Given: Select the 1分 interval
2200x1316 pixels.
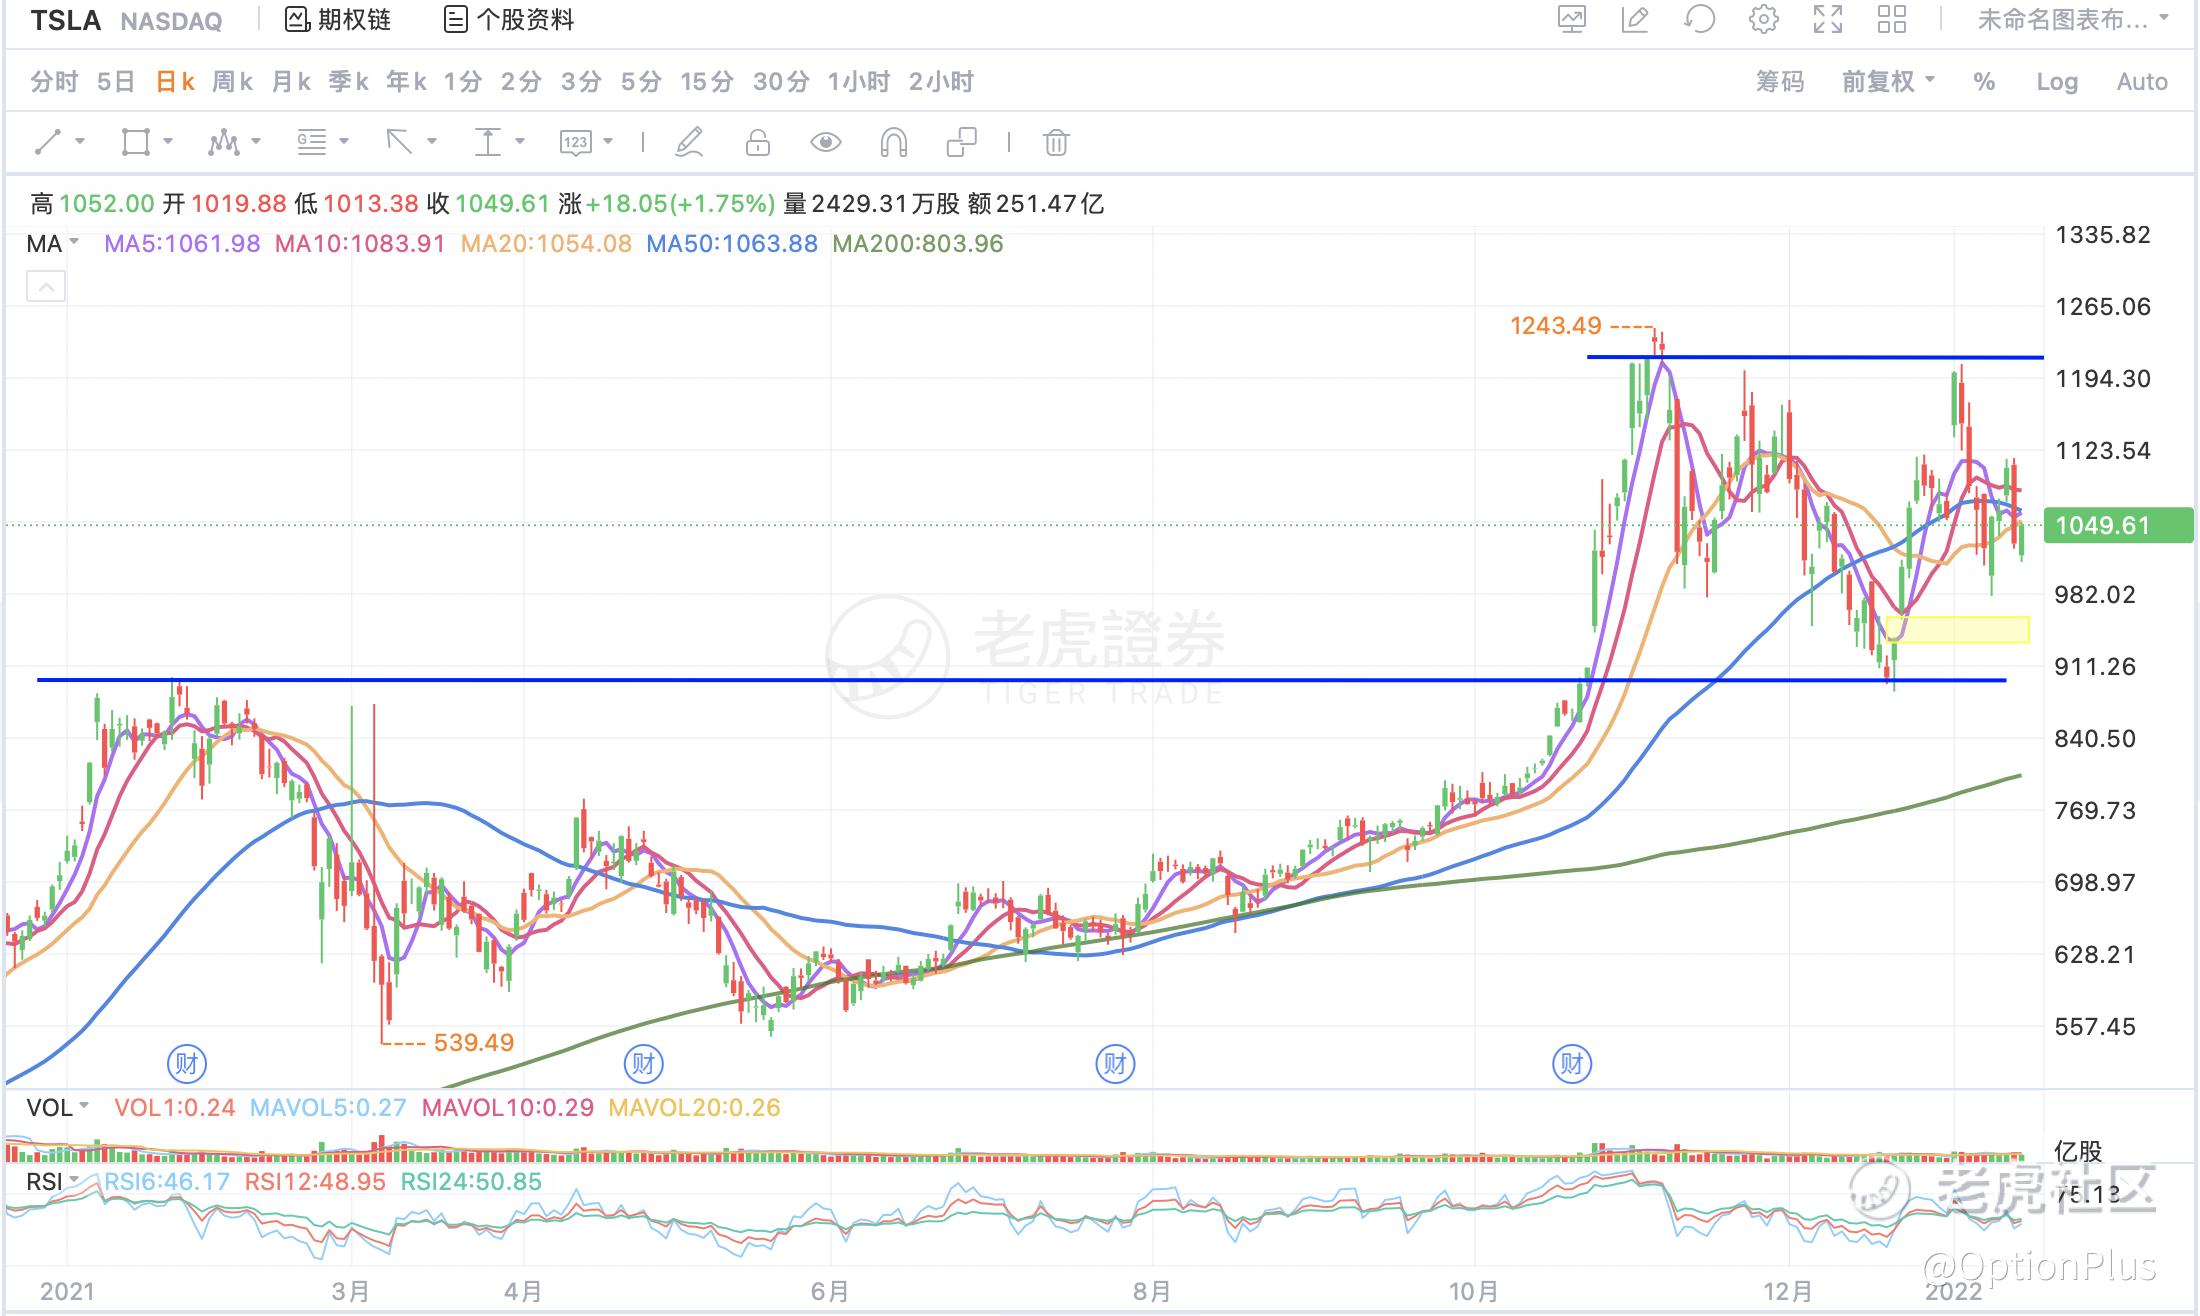Looking at the screenshot, I should [x=463, y=81].
